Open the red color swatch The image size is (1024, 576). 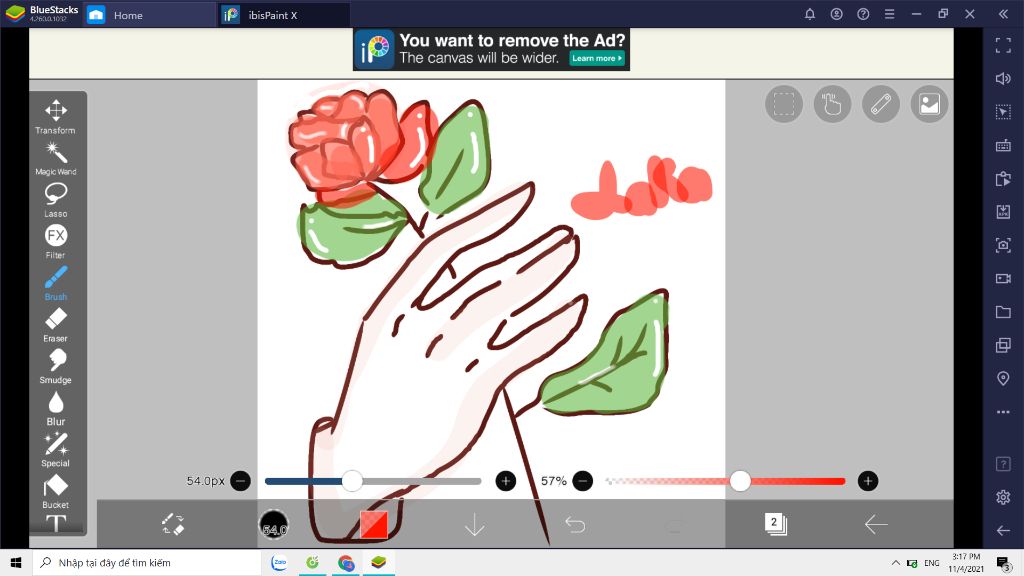374,524
